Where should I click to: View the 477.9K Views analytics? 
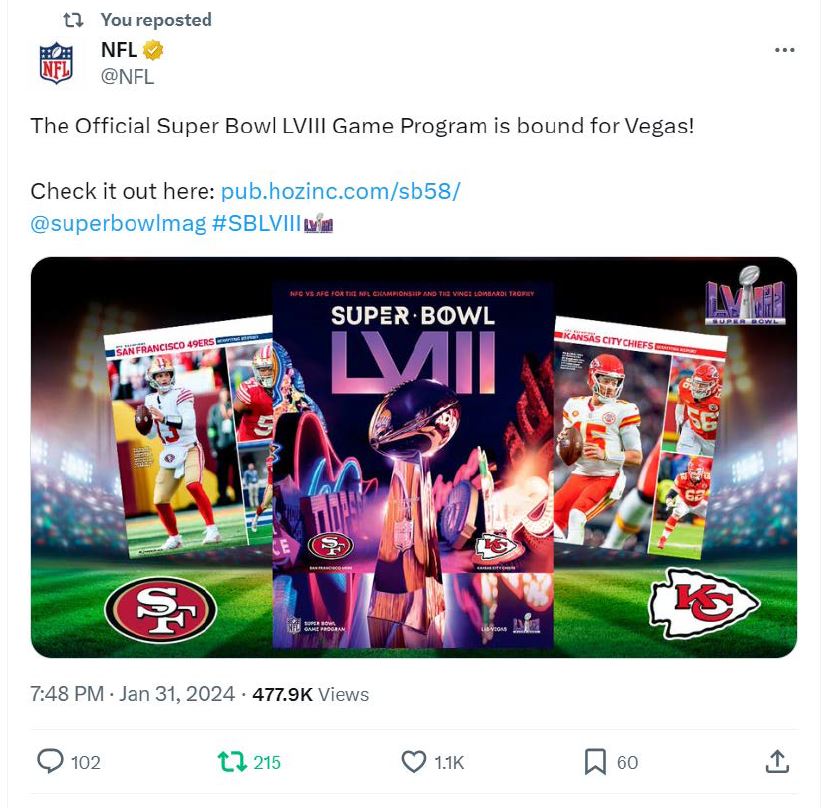tap(310, 694)
